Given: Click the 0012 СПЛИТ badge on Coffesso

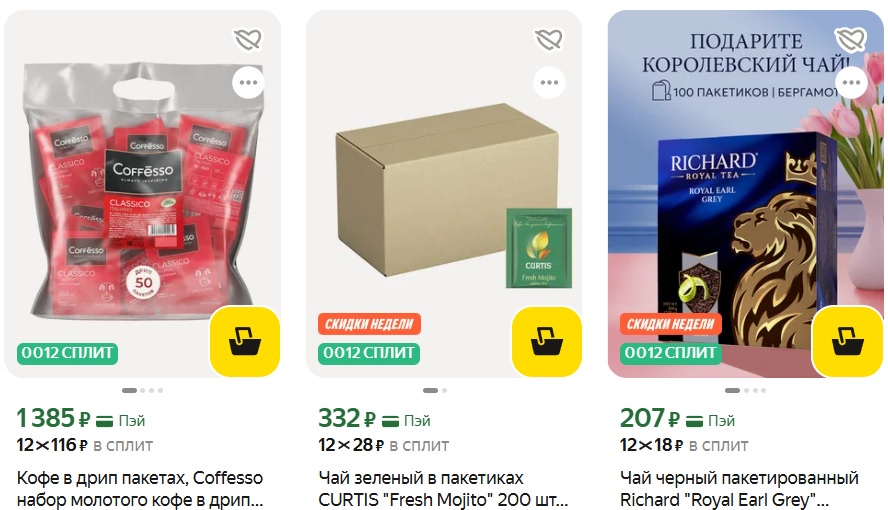Looking at the screenshot, I should coord(67,353).
